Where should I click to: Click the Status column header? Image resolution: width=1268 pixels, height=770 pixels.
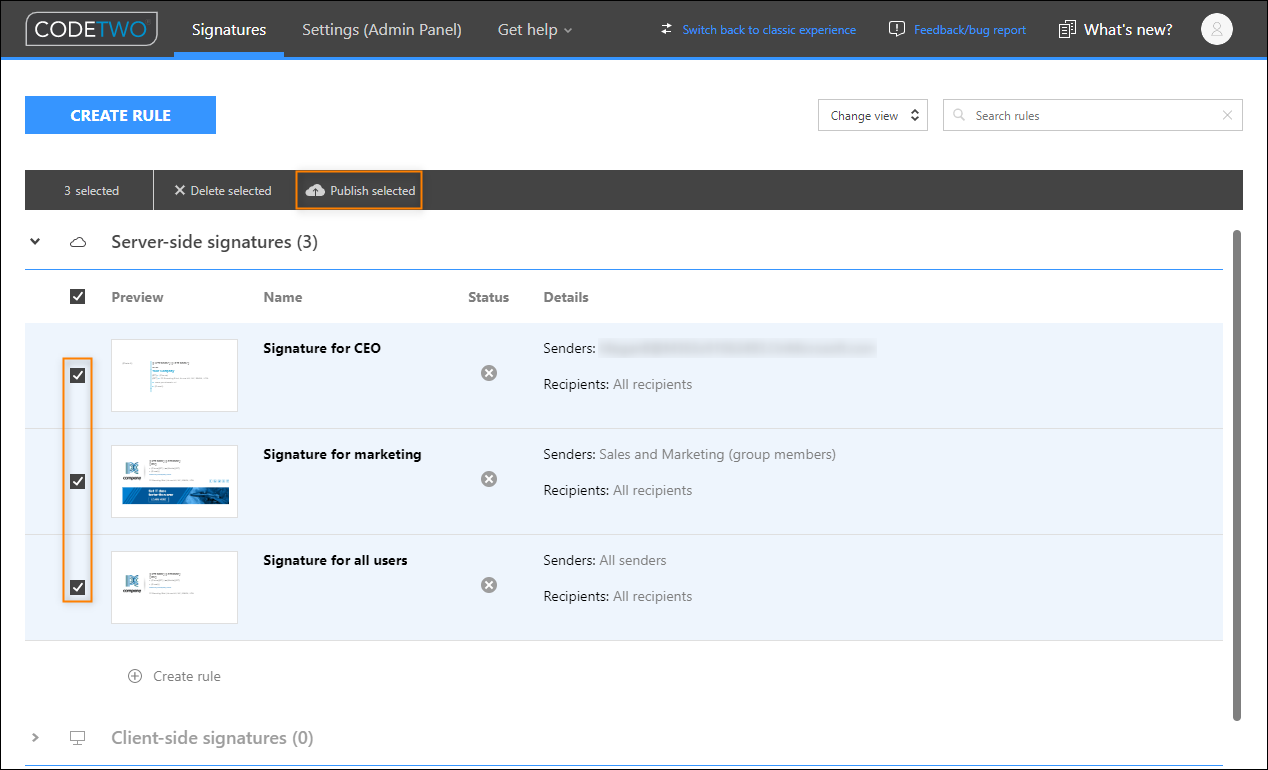pos(488,297)
